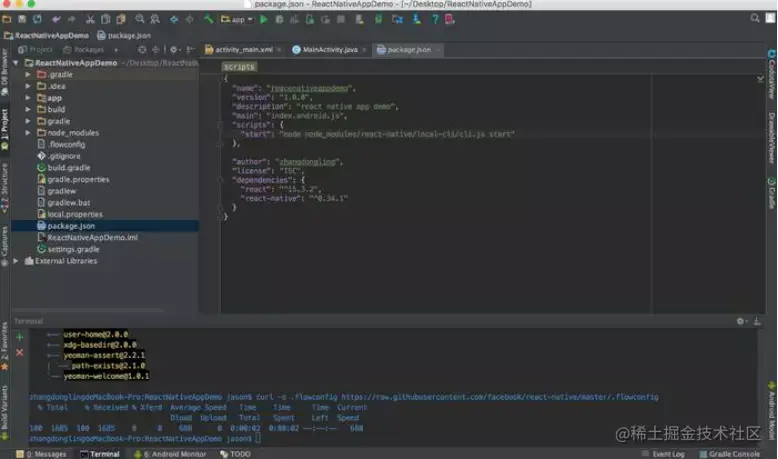Open the Project Structure toolbar icon
778x459 pixels.
pos(397,19)
